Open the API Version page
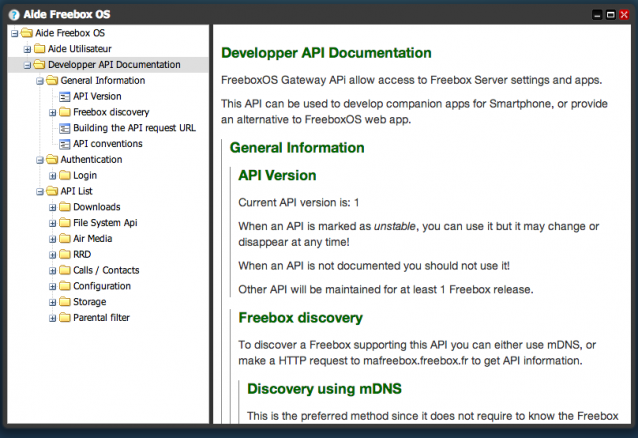This screenshot has height=438, width=638. tap(97, 96)
